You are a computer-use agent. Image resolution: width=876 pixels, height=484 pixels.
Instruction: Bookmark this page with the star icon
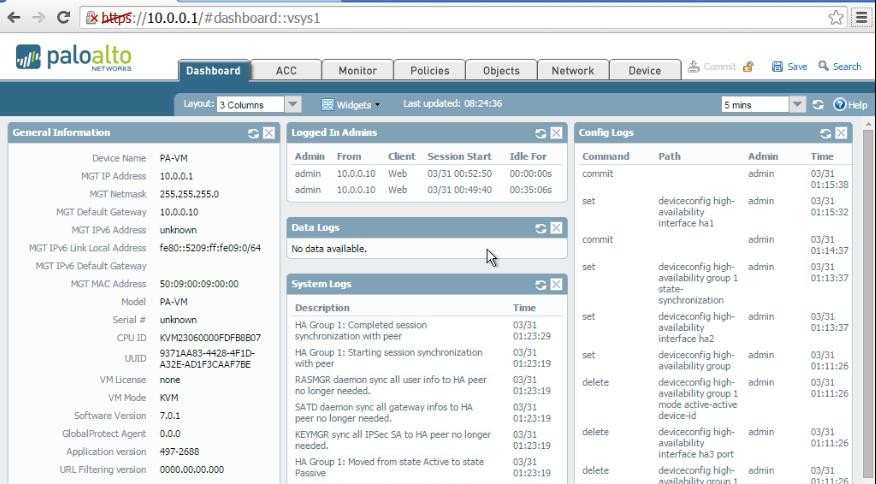click(836, 17)
